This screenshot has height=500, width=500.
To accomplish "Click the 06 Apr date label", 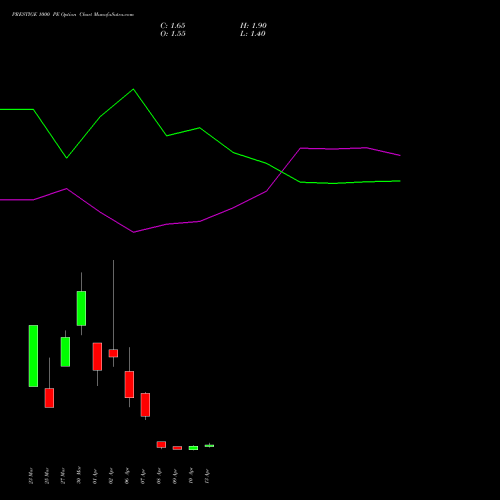I will tap(127, 476).
